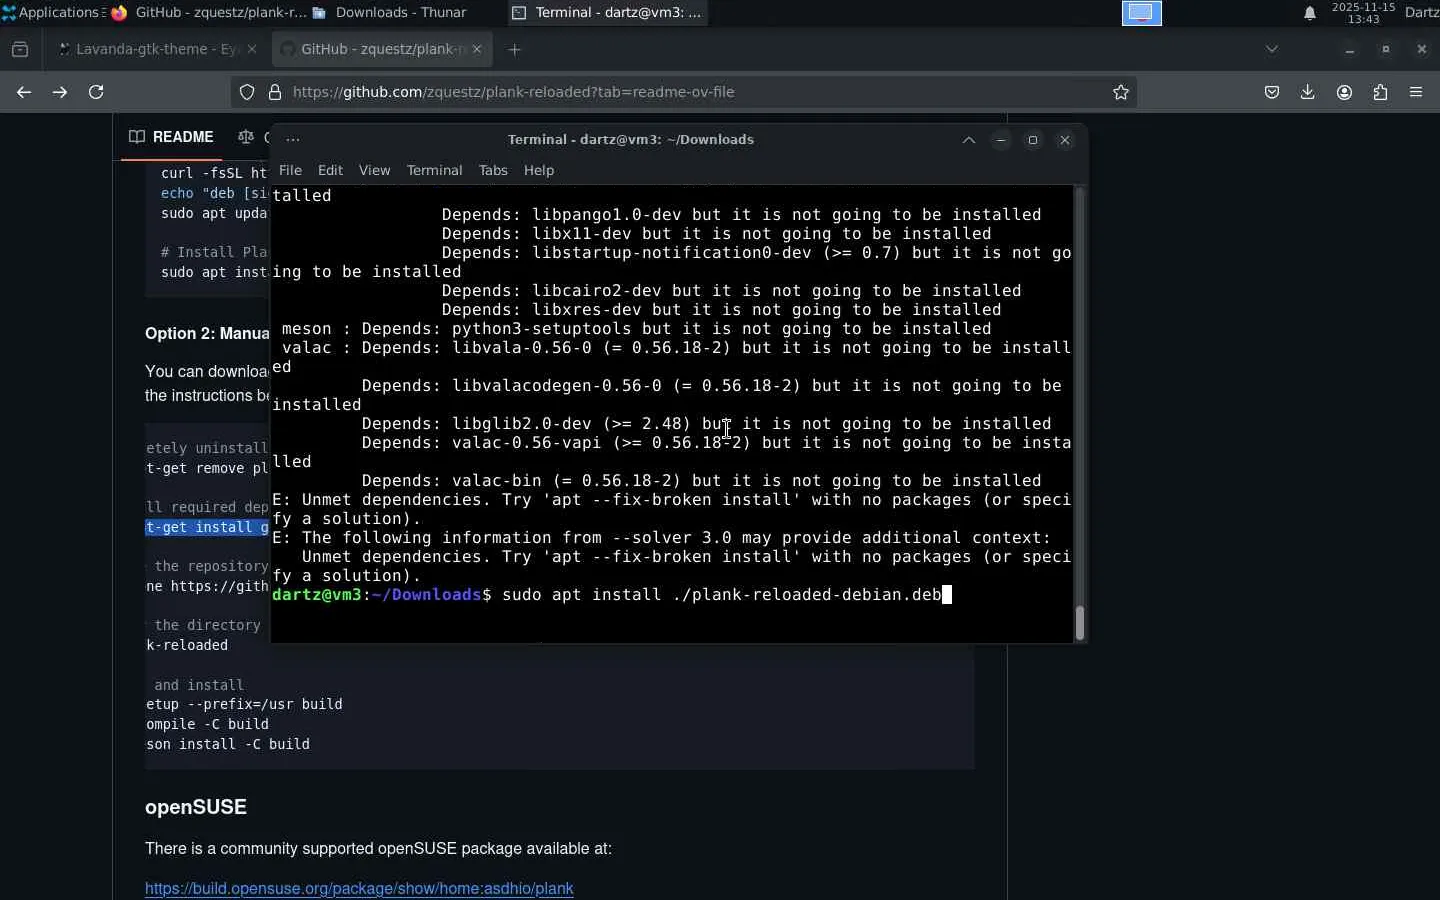
Task: Open the build.opensuse.org plank package link
Action: (x=359, y=888)
